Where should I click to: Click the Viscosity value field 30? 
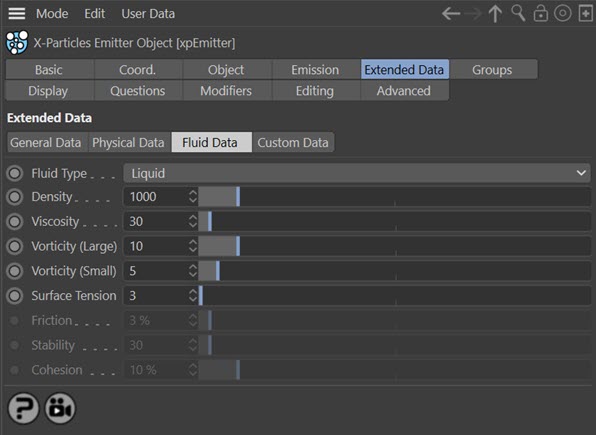[x=156, y=221]
